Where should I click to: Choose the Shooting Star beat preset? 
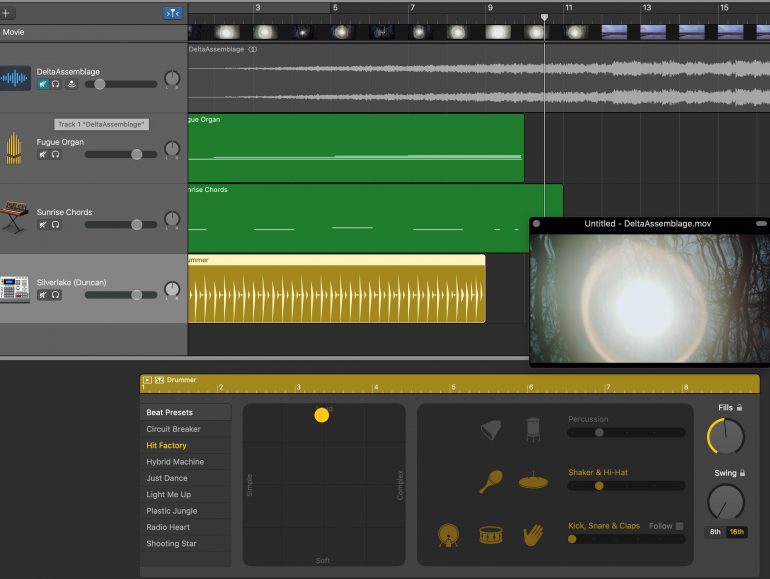171,544
